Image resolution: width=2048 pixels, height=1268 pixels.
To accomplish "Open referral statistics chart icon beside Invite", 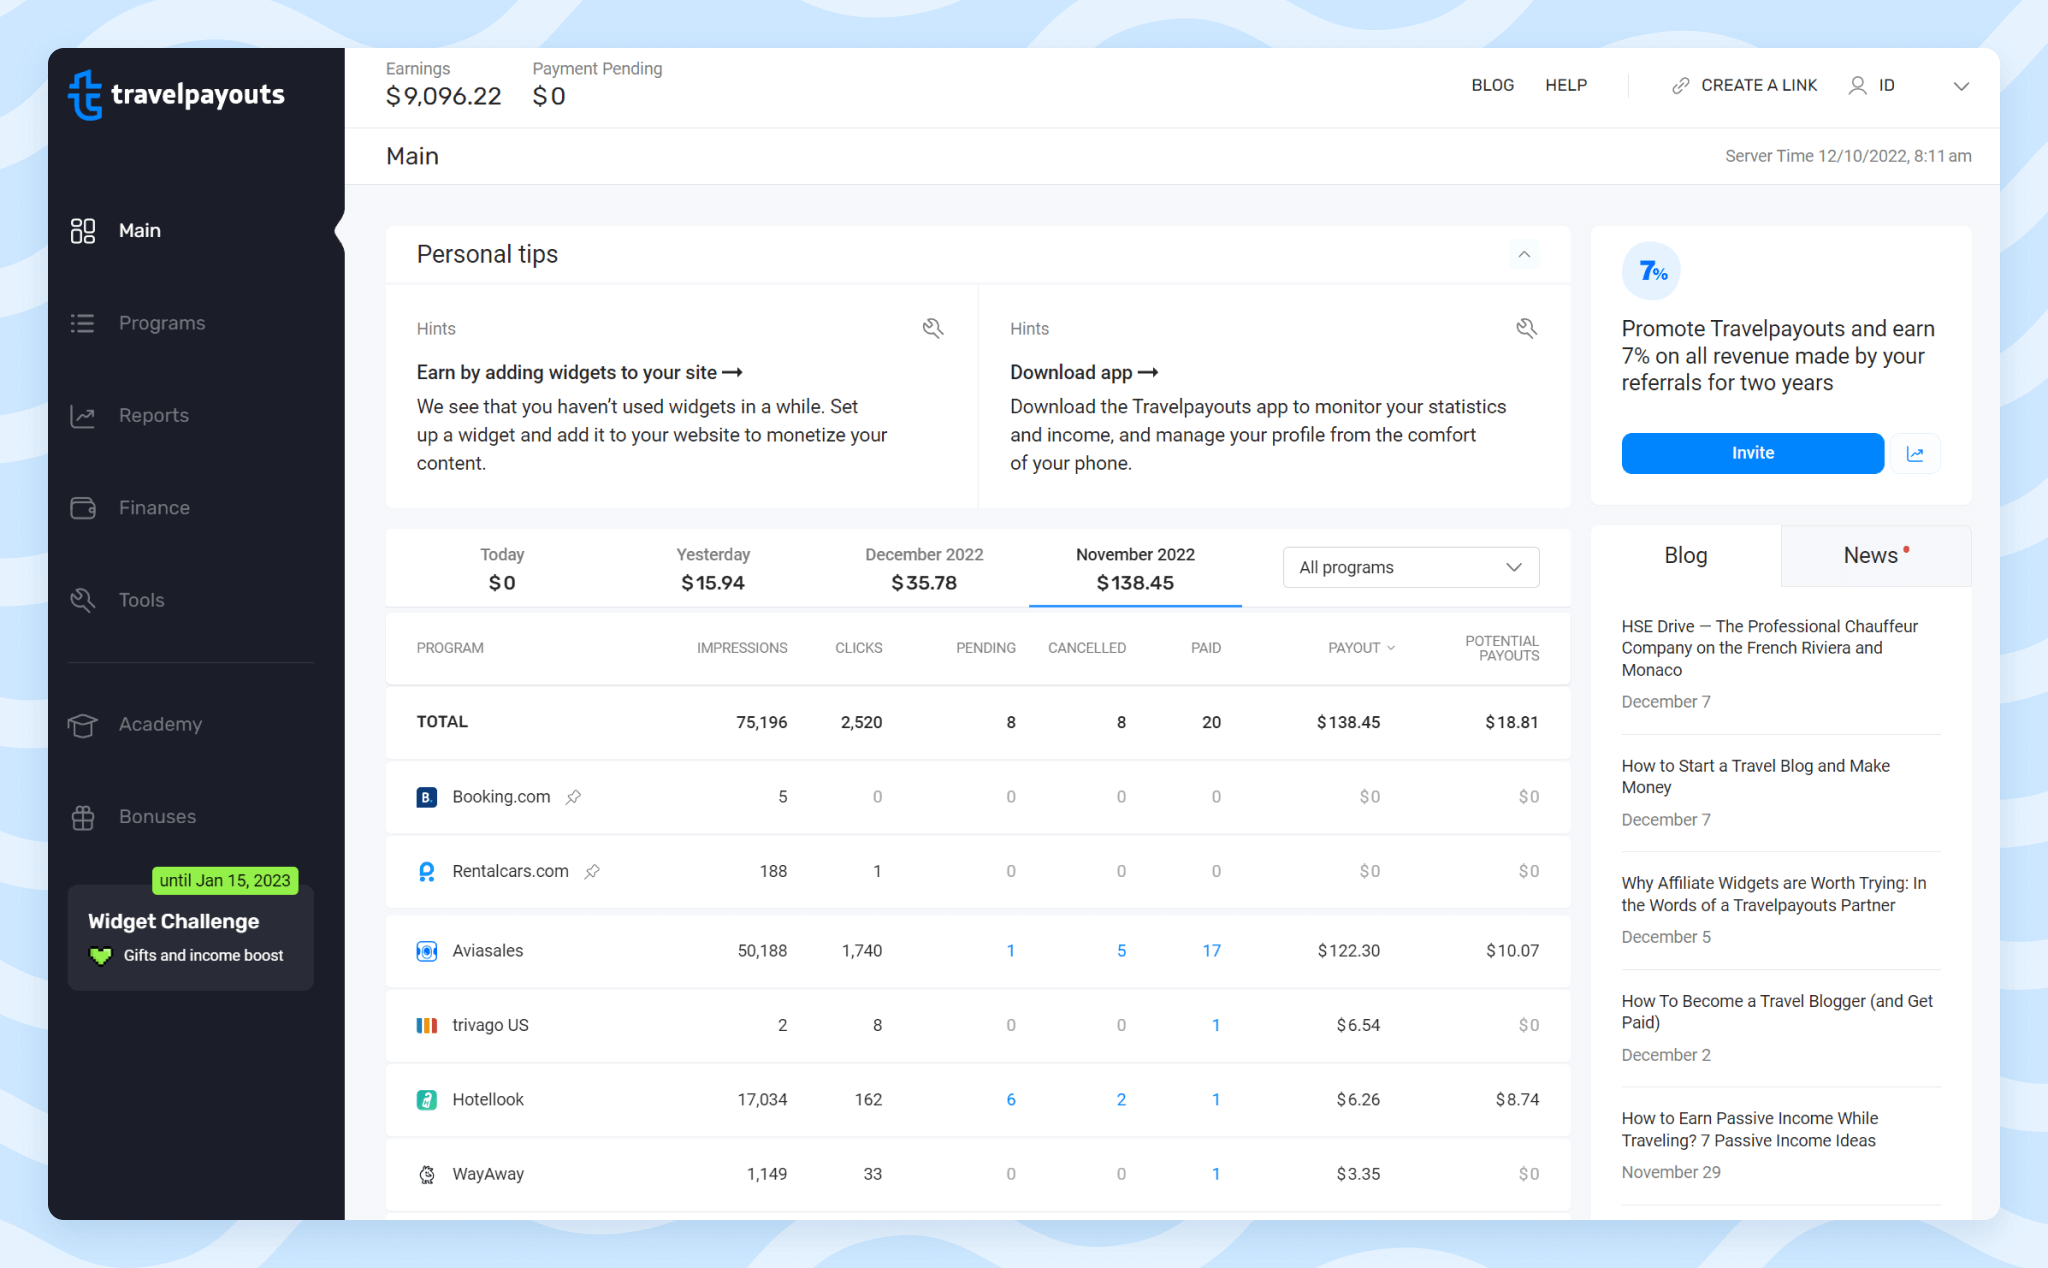I will (x=1915, y=454).
